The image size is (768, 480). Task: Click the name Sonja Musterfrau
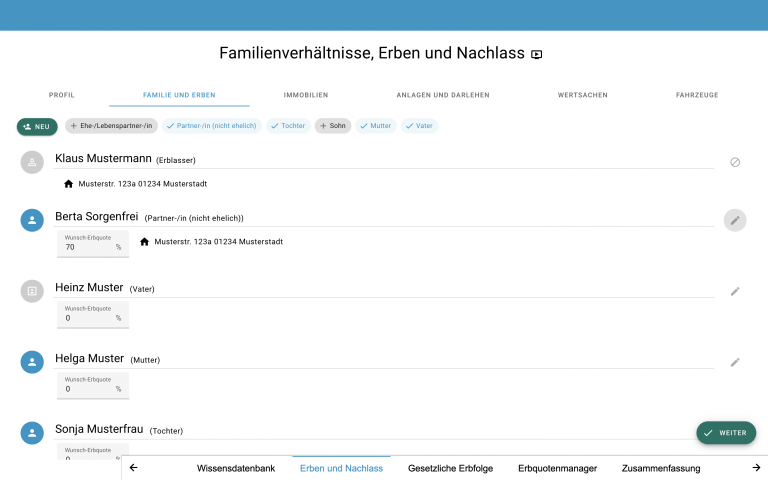pyautogui.click(x=99, y=429)
